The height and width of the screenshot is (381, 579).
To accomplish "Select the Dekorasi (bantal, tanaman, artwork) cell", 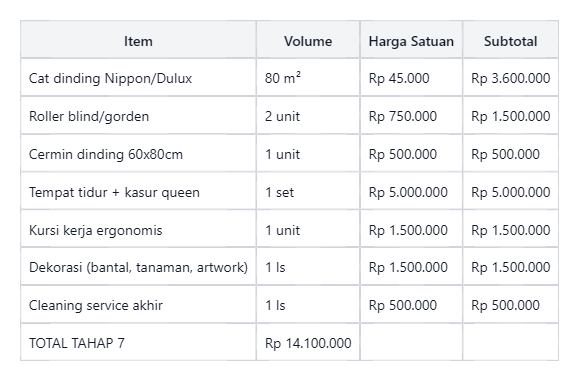I will tap(138, 267).
